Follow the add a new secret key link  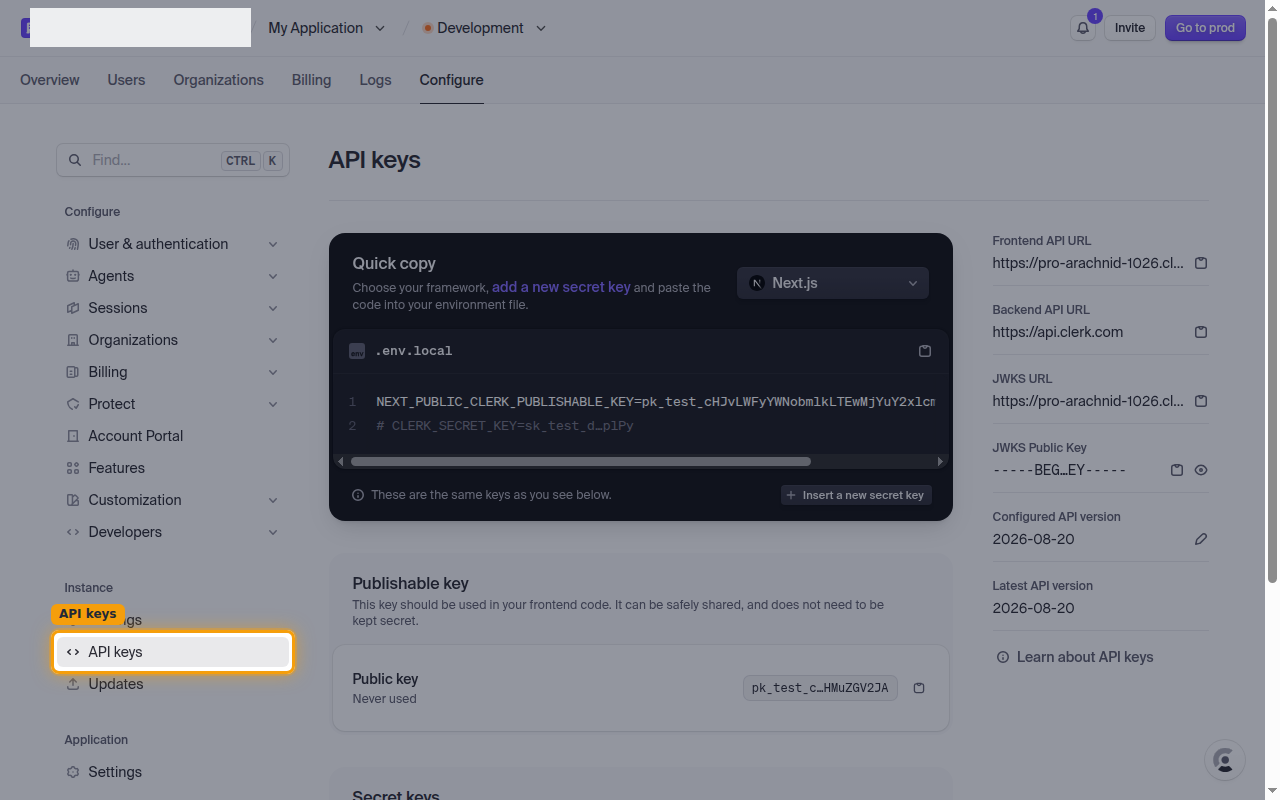561,287
